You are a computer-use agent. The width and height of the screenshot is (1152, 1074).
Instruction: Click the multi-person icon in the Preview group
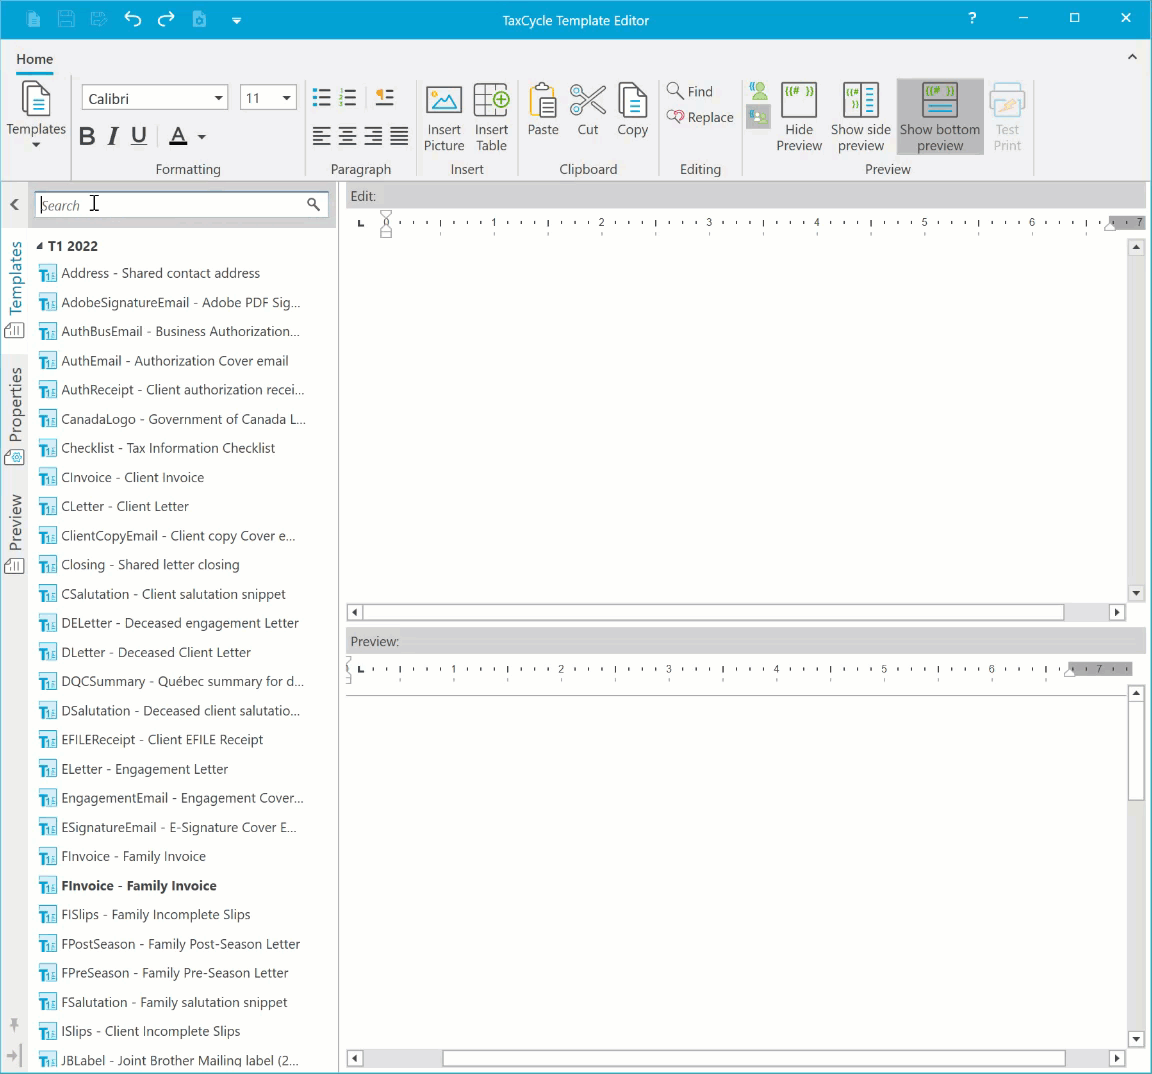758,116
